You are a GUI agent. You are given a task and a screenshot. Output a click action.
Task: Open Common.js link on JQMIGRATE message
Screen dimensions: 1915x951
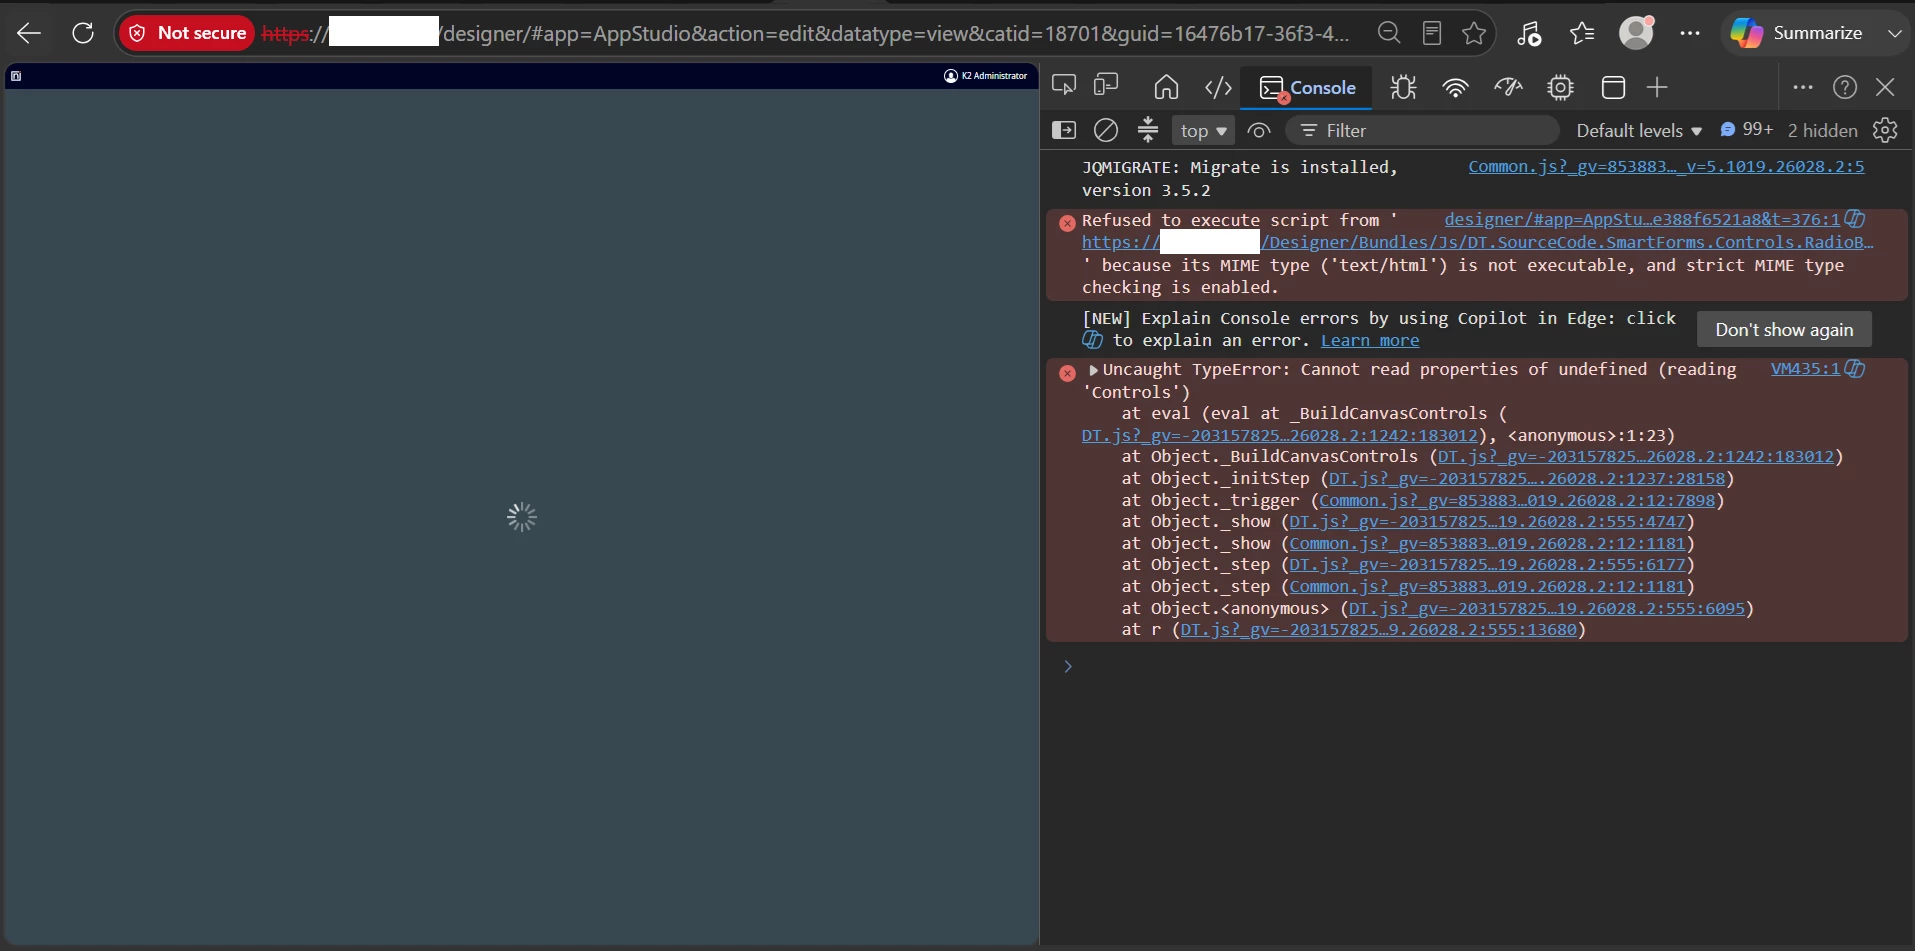pyautogui.click(x=1666, y=167)
